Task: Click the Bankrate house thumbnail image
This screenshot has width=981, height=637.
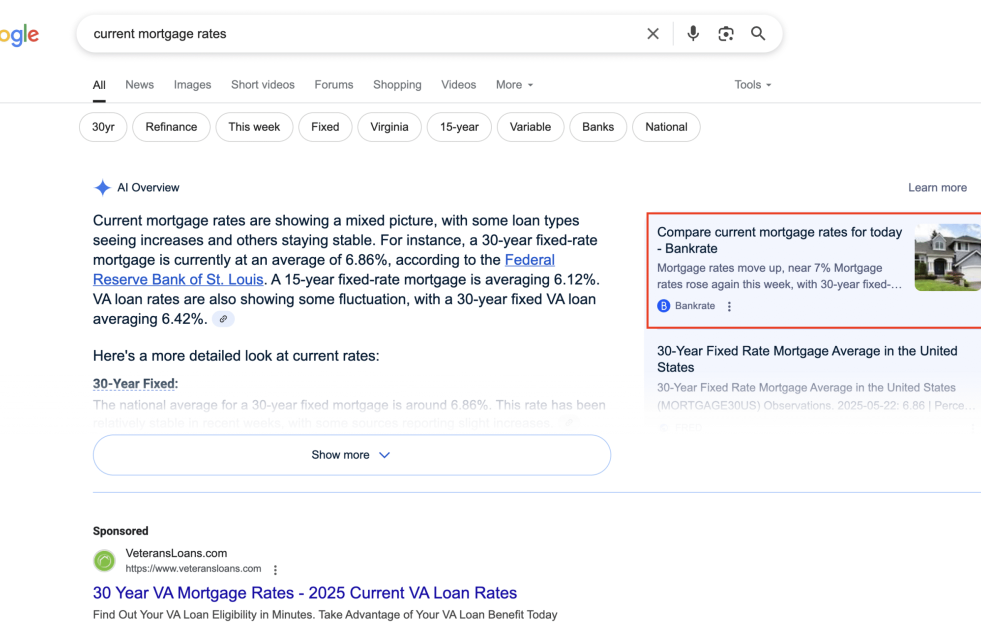Action: (x=947, y=257)
